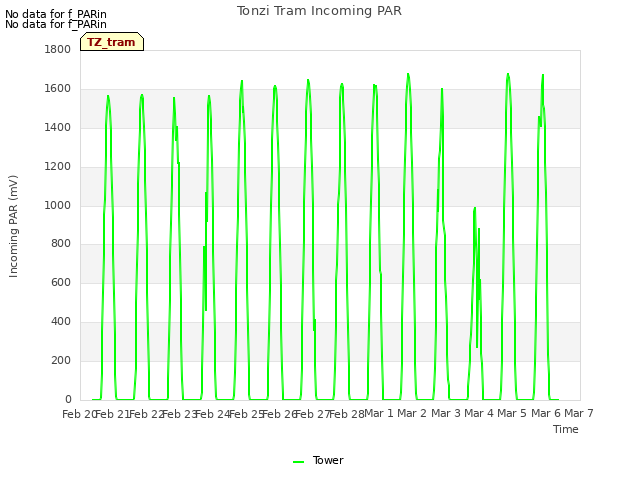Click the Feb 26 x-axis date label

(x=279, y=414)
